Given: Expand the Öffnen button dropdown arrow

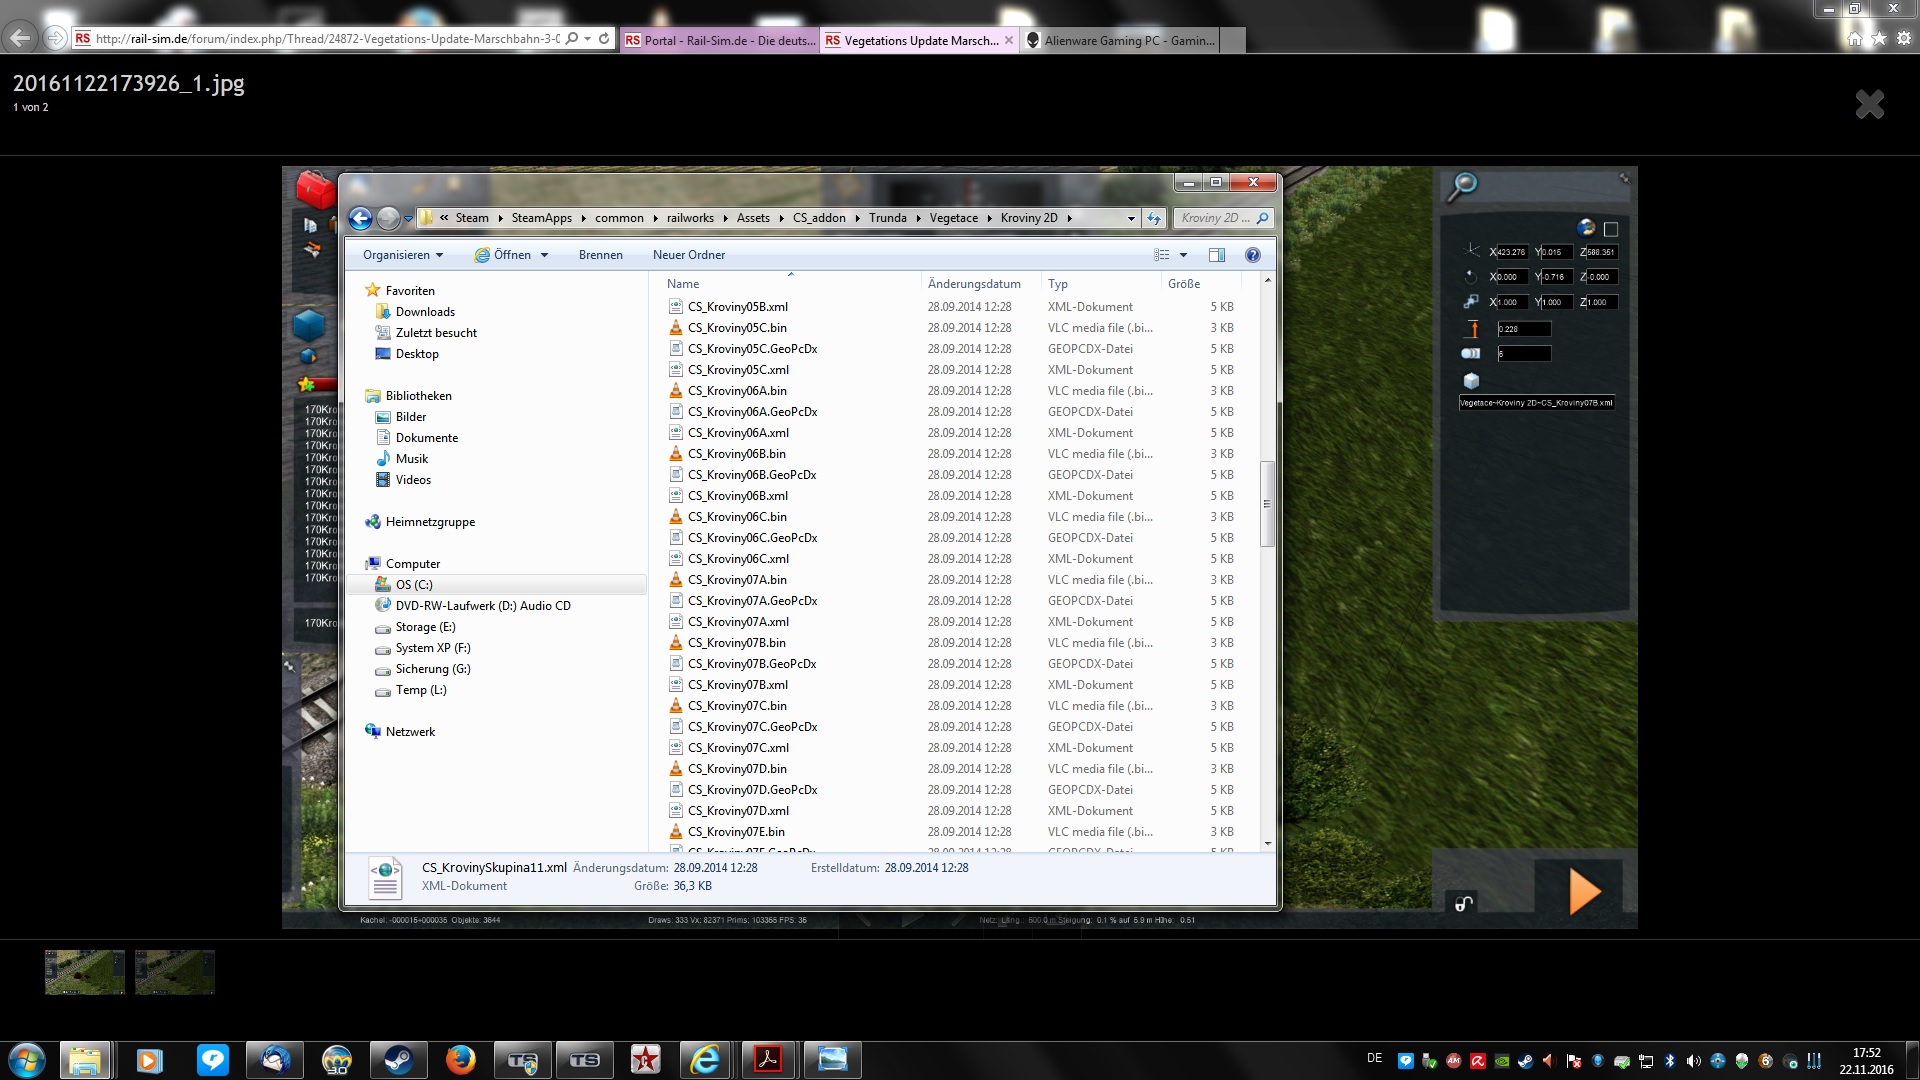Looking at the screenshot, I should 545,255.
